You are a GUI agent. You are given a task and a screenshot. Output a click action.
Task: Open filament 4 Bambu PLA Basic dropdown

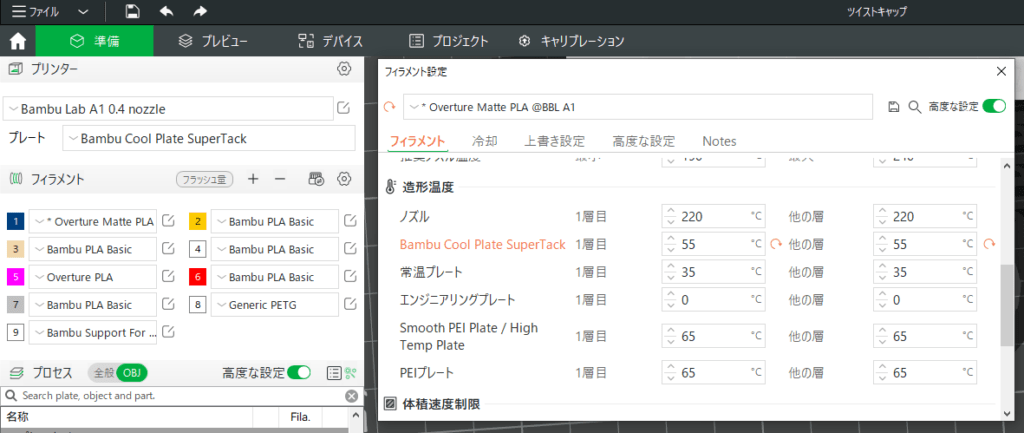pyautogui.click(x=275, y=249)
